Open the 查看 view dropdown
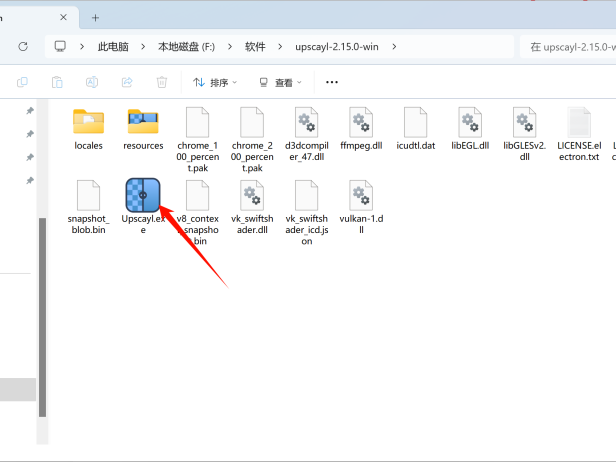This screenshot has height=462, width=616. (x=282, y=83)
